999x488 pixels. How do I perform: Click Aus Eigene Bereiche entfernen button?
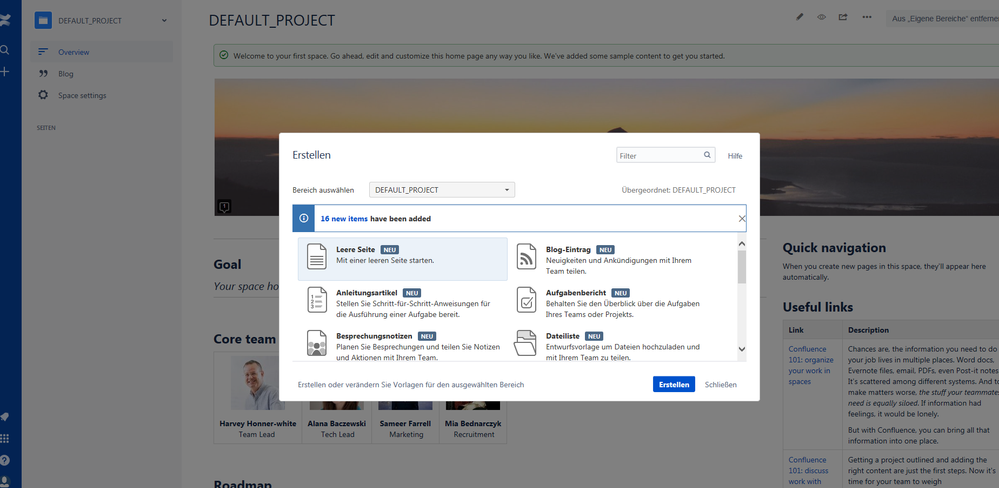[943, 18]
